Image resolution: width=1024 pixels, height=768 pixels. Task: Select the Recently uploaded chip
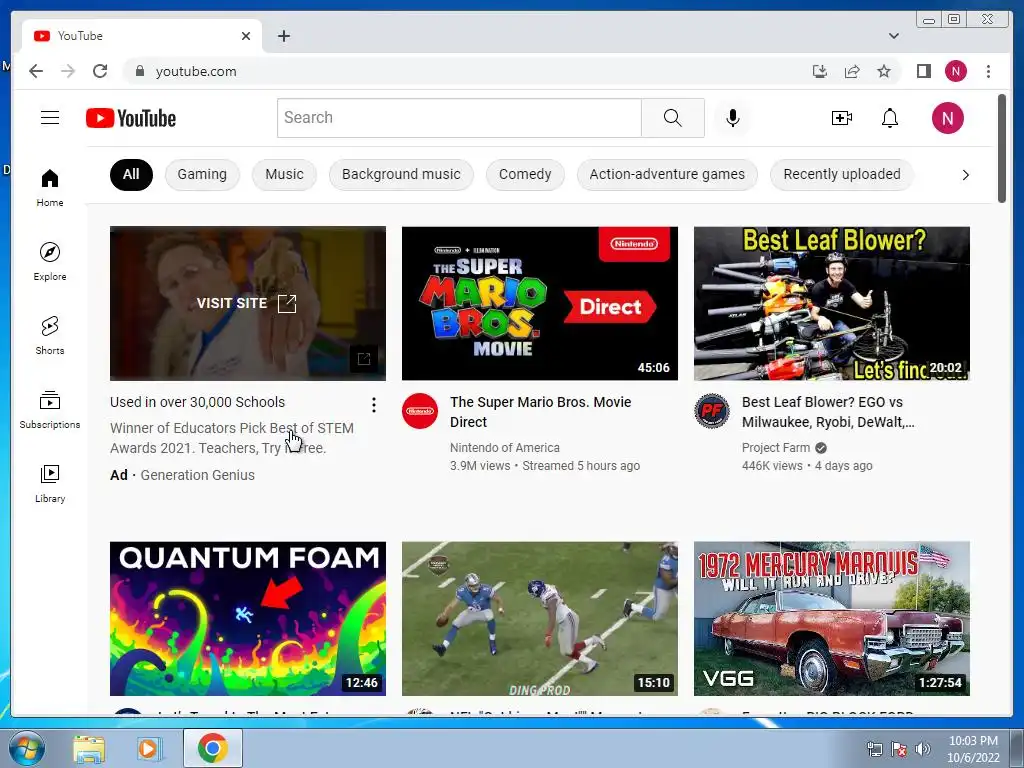[x=842, y=174]
